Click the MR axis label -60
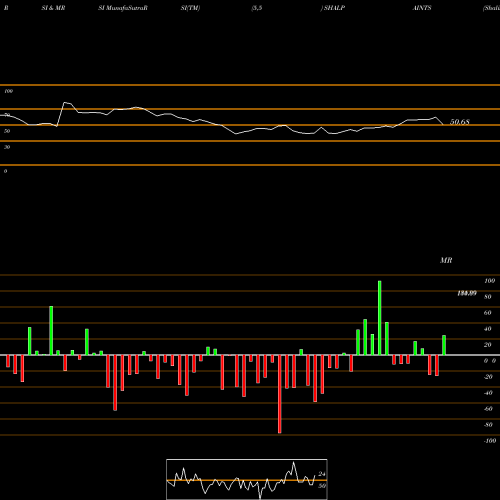 (x=488, y=409)
